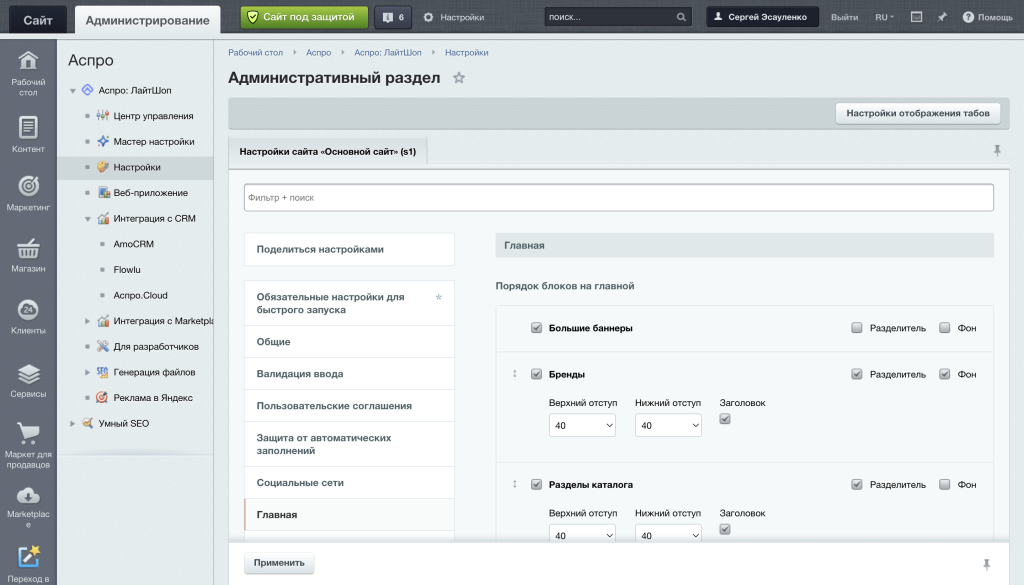Open the Рабочий стол home icon
Screen dimensions: 1024x585
tap(28, 62)
